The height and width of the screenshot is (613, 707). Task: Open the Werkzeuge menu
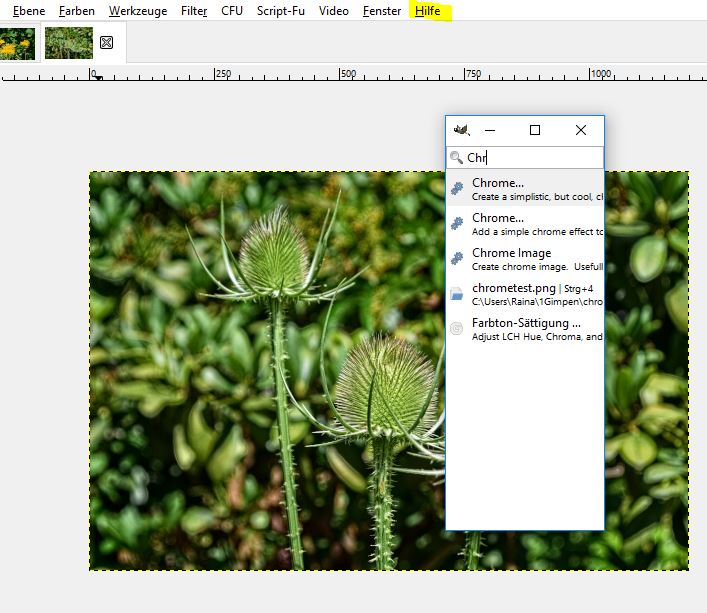click(x=138, y=11)
